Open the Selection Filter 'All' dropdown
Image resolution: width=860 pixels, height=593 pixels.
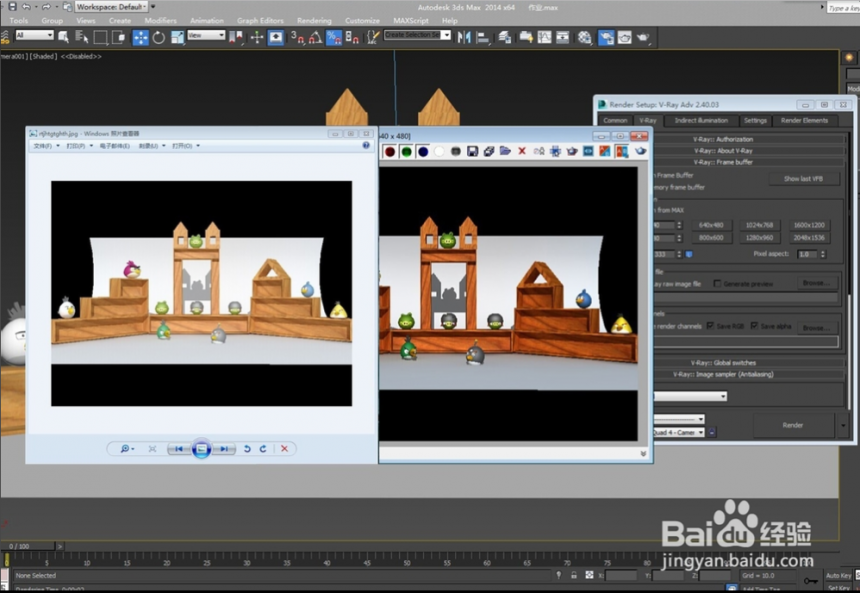34,35
